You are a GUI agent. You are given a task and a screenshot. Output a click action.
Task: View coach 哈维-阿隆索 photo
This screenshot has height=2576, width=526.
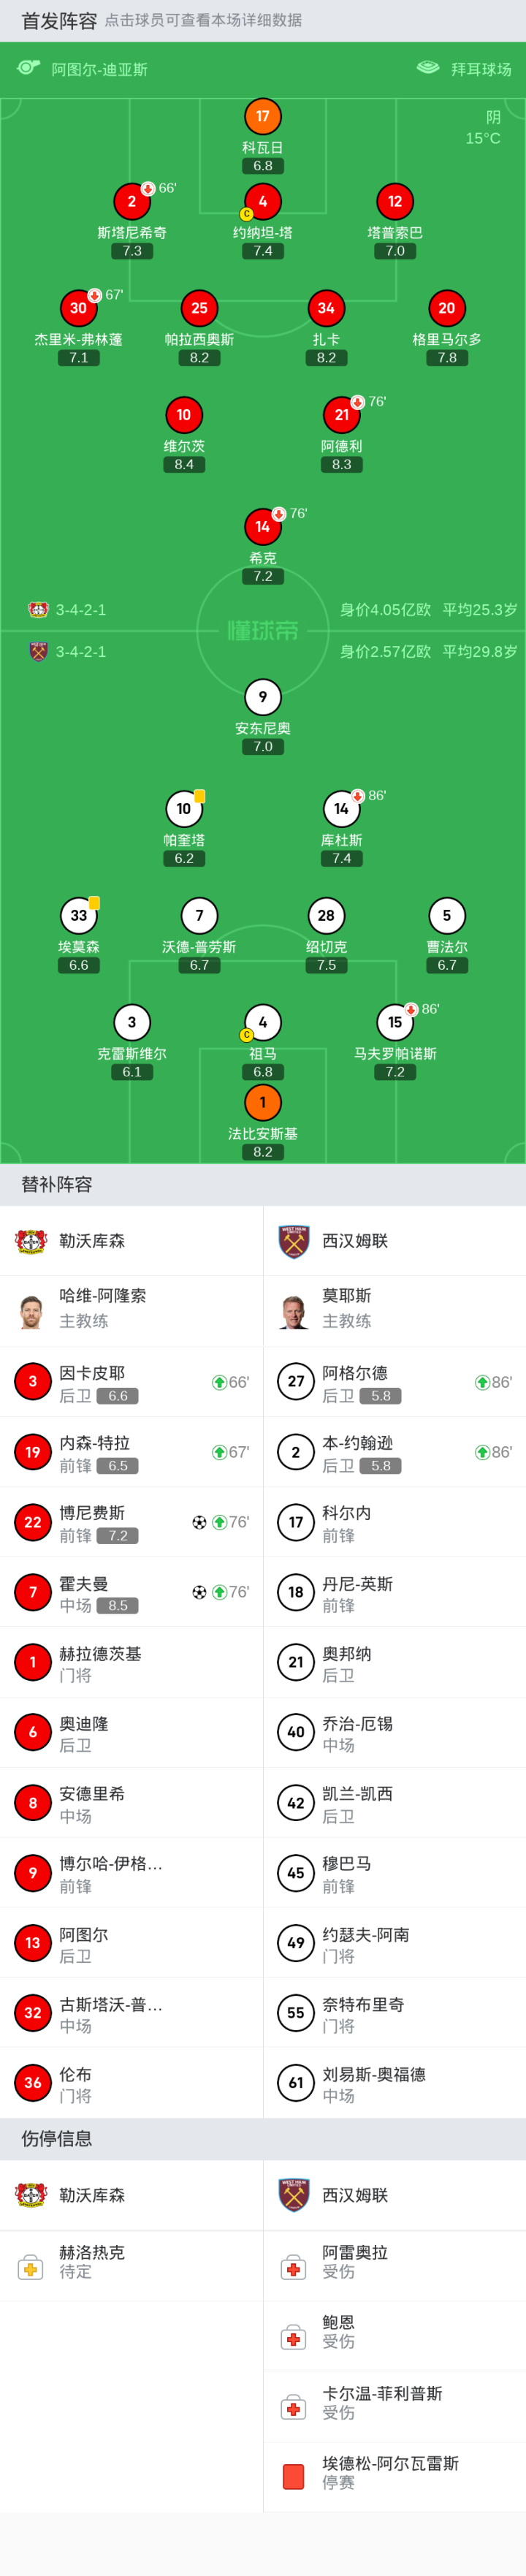pyautogui.click(x=31, y=1310)
